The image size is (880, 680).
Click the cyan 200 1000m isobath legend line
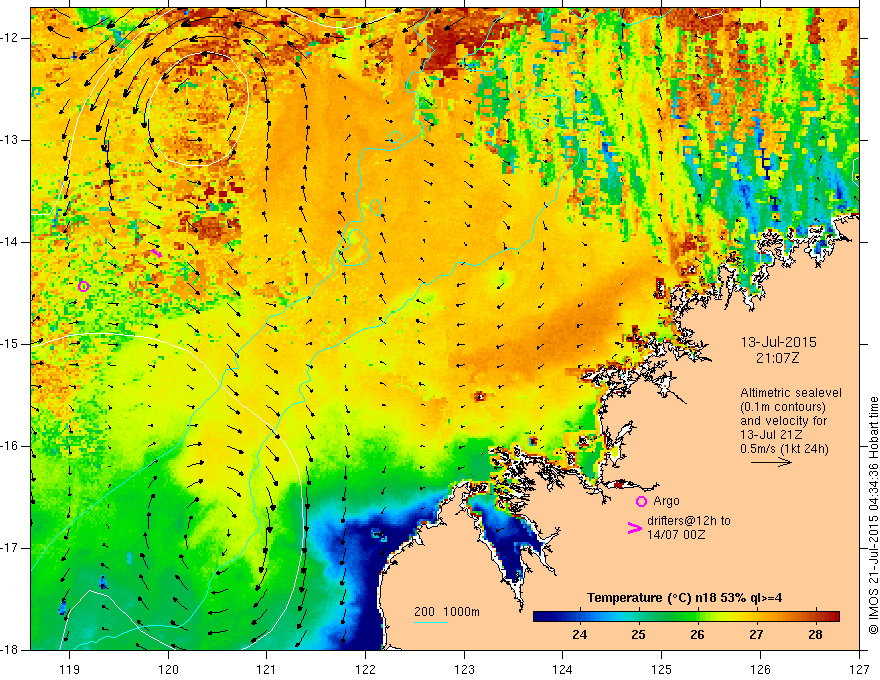pos(430,622)
